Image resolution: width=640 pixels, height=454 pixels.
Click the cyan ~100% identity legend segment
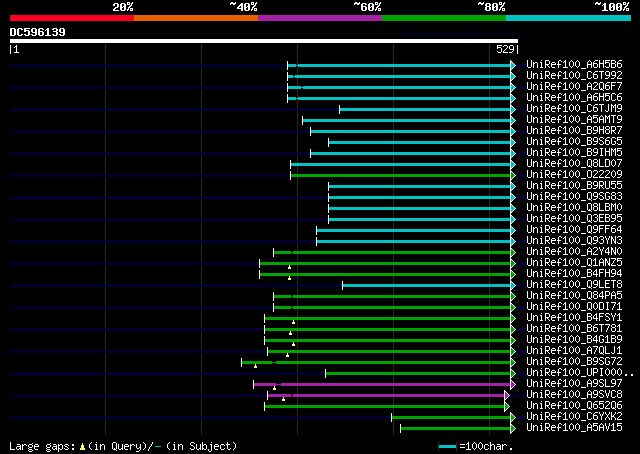coord(569,18)
